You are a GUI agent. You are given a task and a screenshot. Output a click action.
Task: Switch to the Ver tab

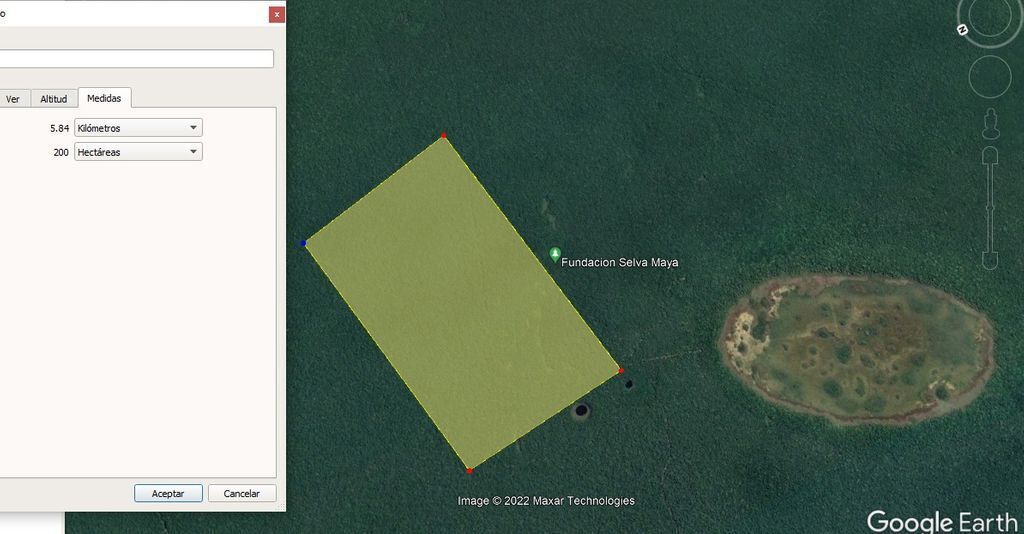point(13,99)
